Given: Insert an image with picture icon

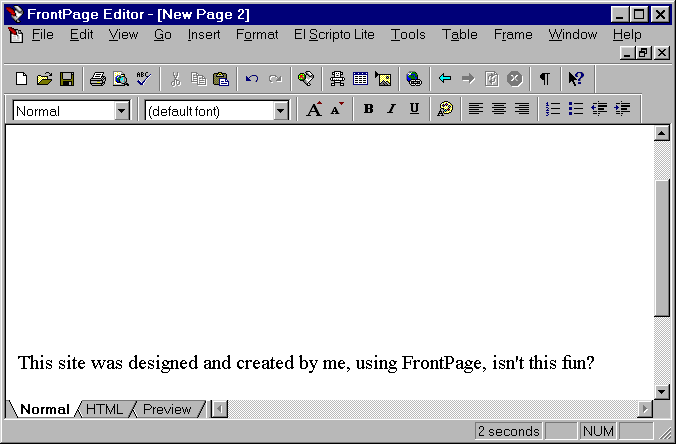Looking at the screenshot, I should [383, 79].
